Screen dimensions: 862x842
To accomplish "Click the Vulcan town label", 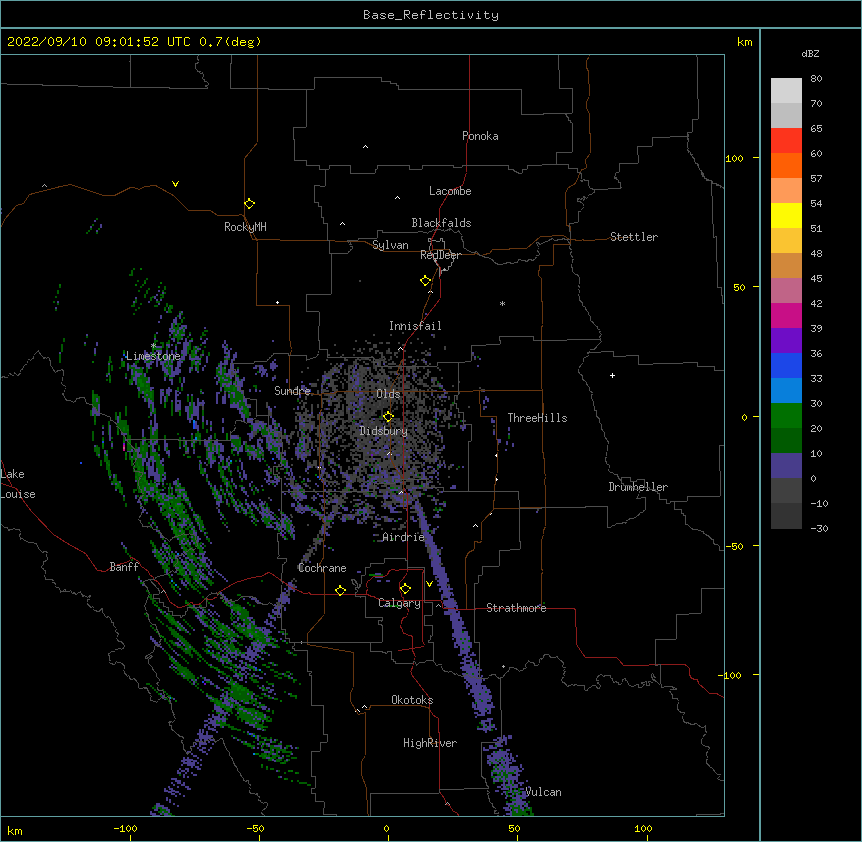I will point(543,792).
